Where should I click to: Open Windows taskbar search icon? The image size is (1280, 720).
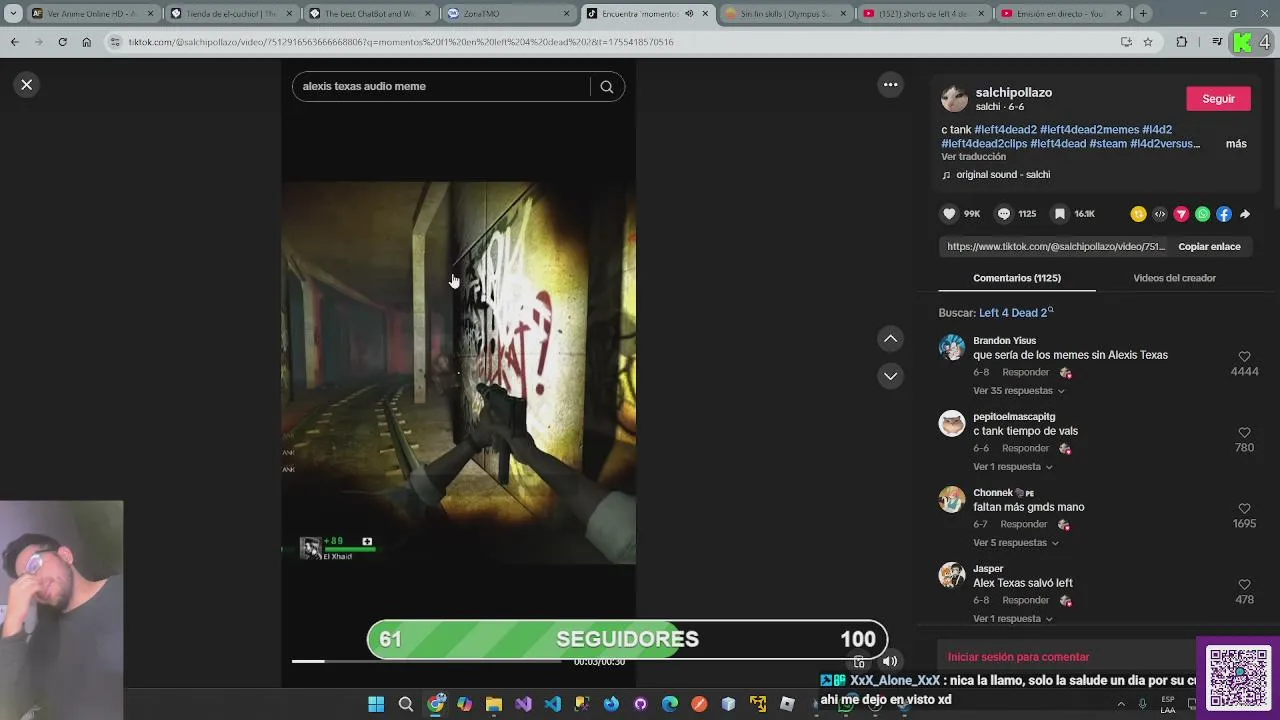pos(406,705)
